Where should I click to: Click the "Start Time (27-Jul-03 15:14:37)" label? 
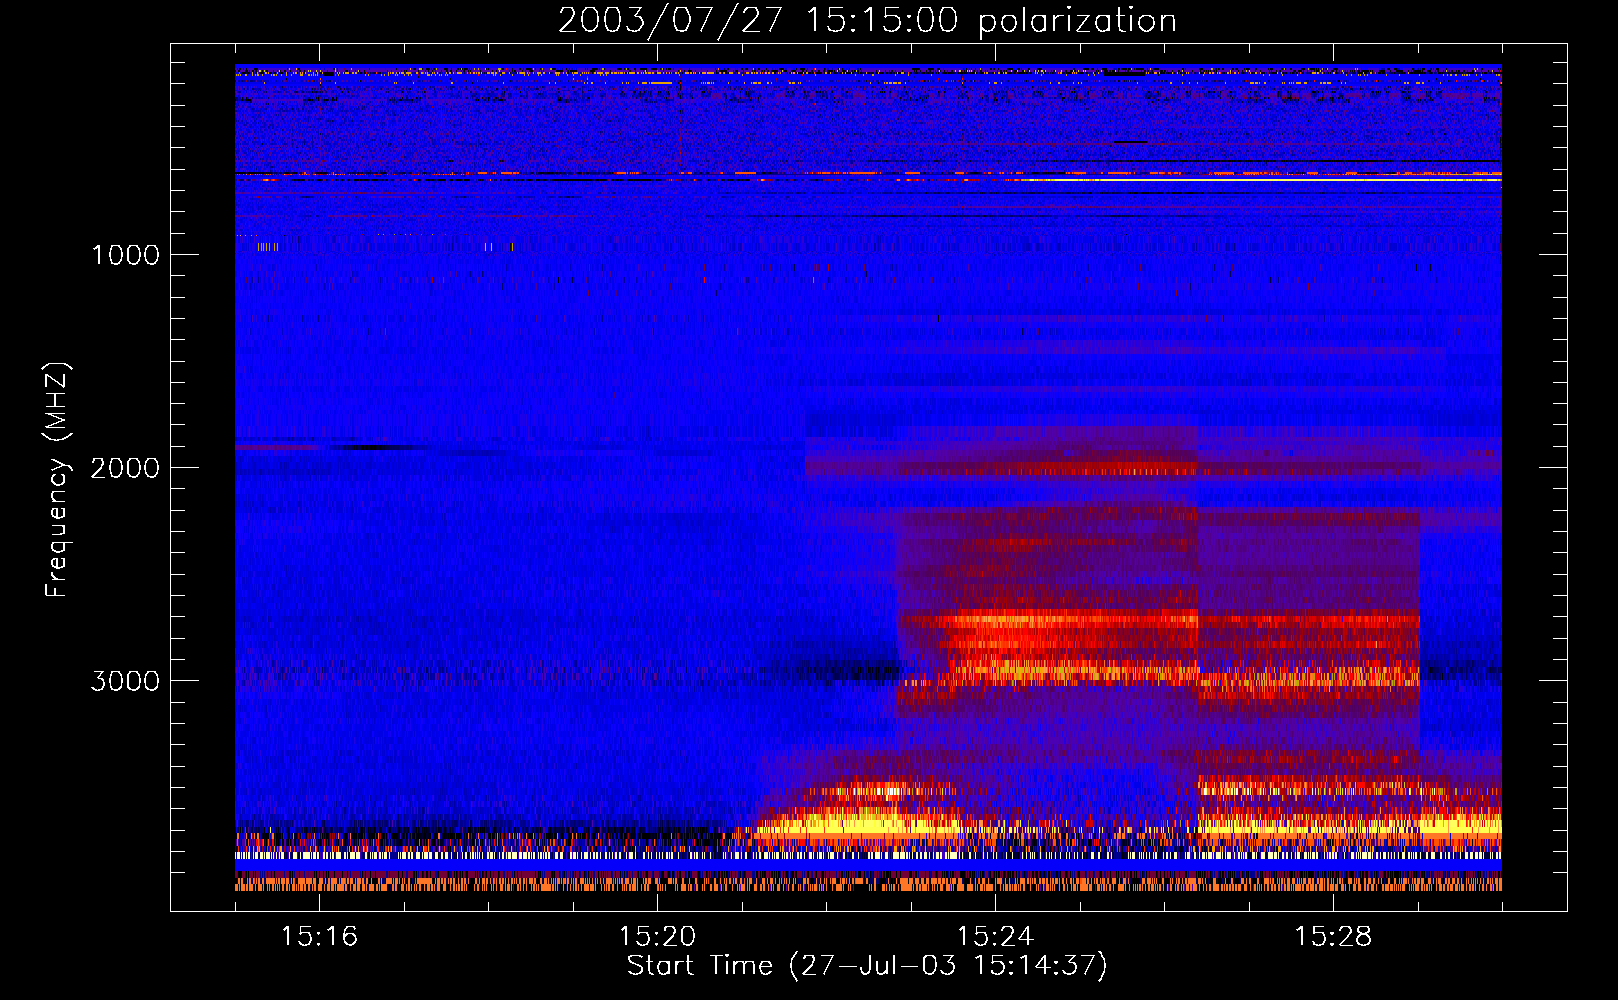[x=867, y=966]
